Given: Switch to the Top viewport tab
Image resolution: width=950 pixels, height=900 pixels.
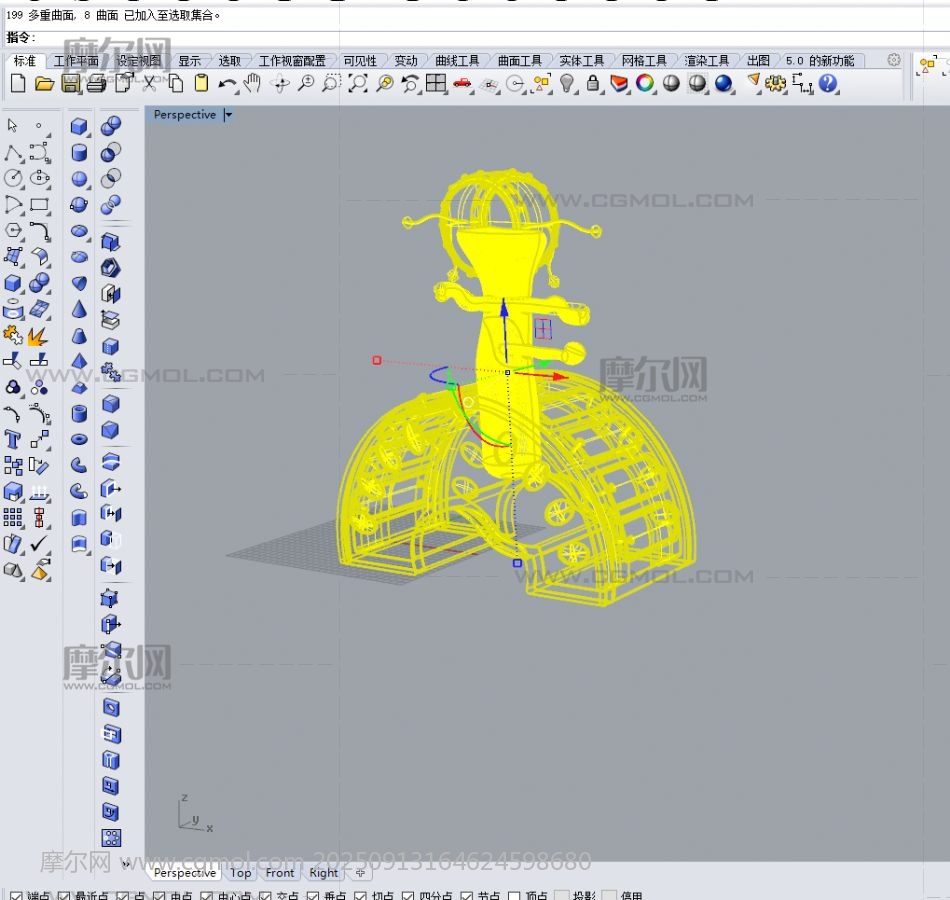Looking at the screenshot, I should click(x=240, y=873).
